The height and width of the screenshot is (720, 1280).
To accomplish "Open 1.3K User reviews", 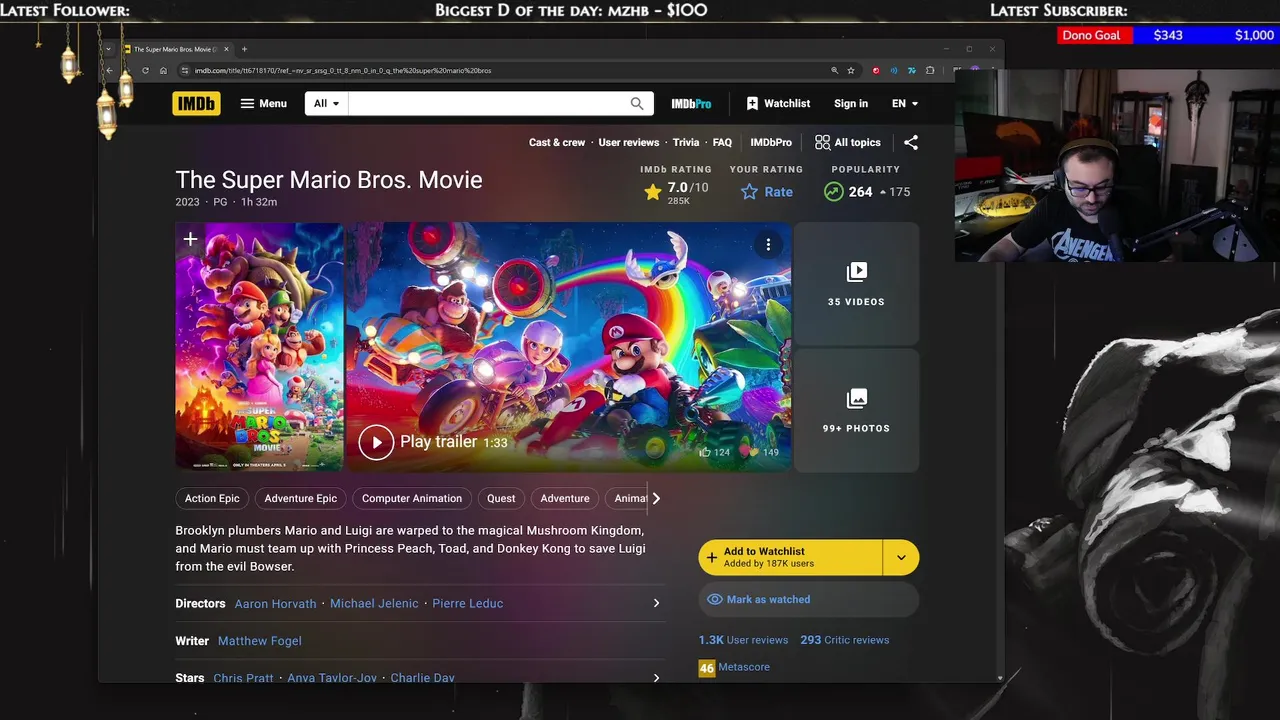I will click(743, 640).
